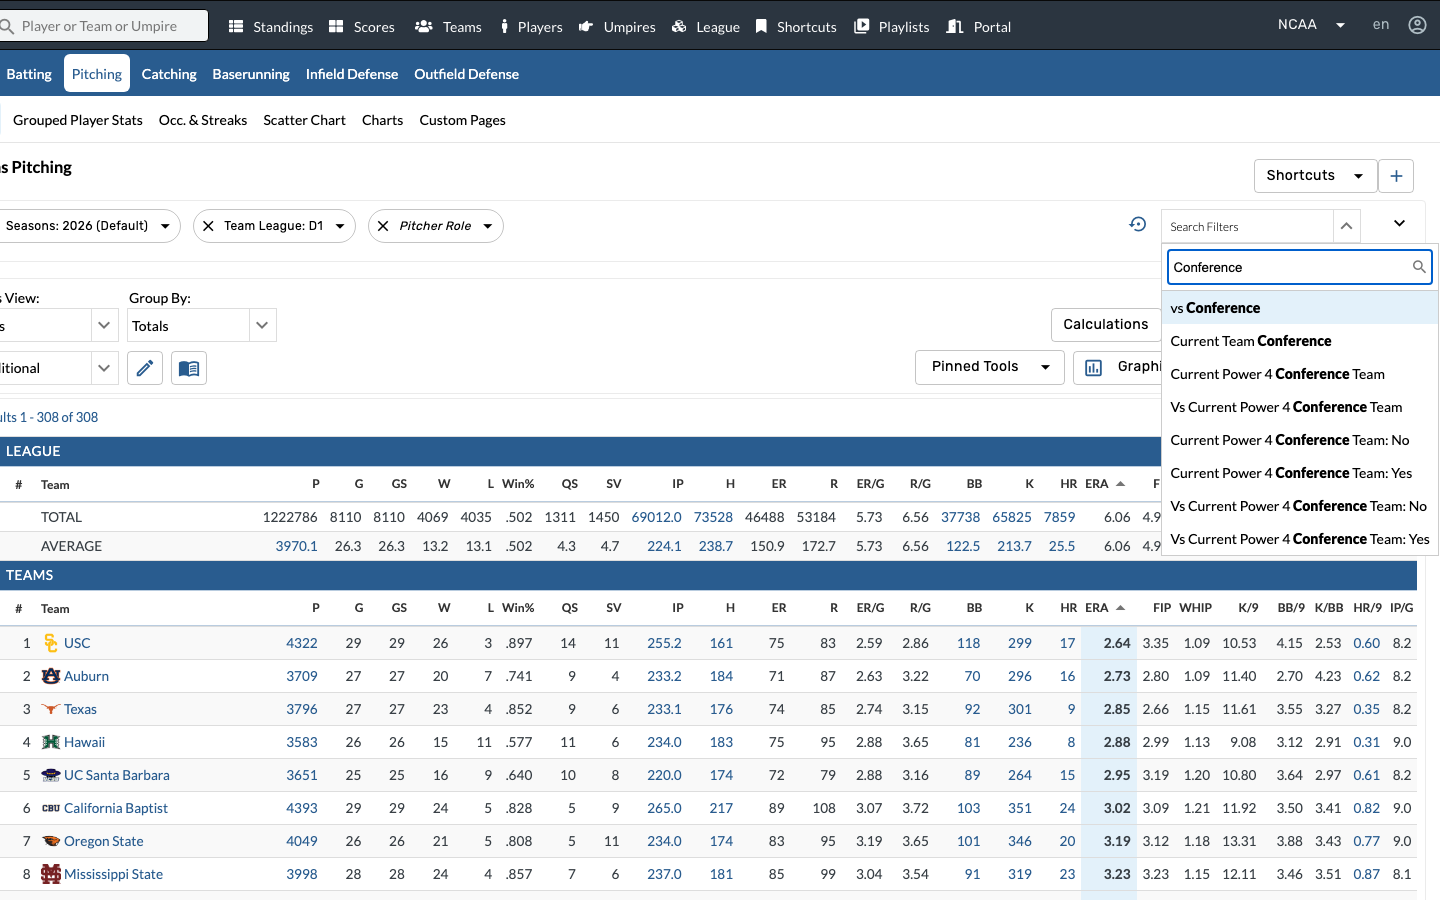Open the Calculations button
The image size is (1440, 900).
[x=1106, y=325]
